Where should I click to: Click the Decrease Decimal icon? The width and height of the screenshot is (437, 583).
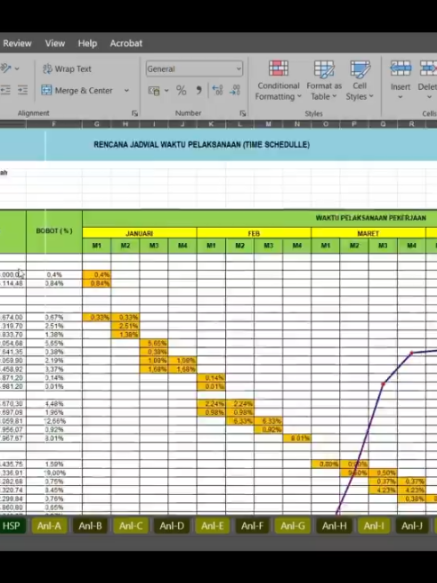[235, 90]
